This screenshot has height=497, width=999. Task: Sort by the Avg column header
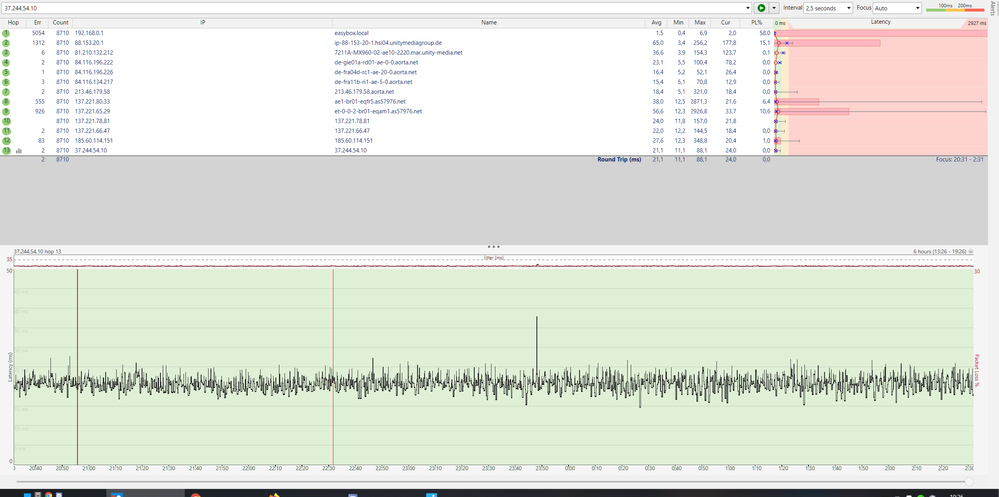tap(657, 21)
